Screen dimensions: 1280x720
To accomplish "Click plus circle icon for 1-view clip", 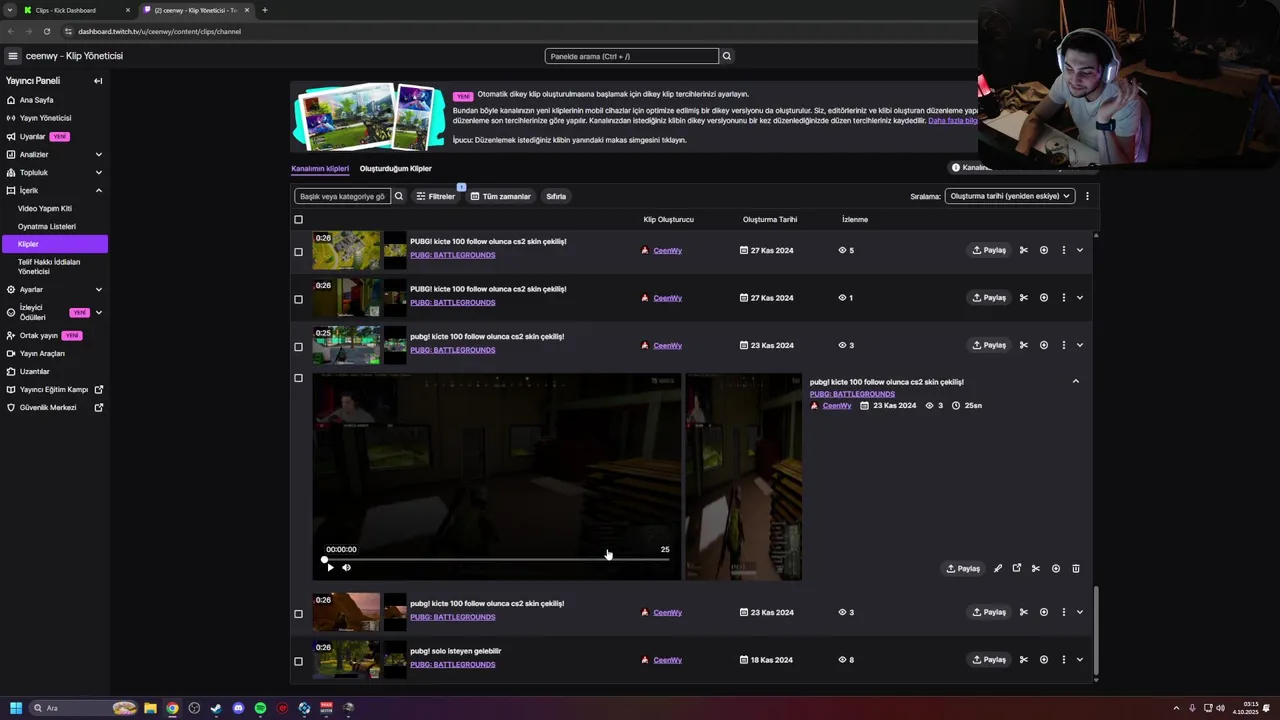I will click(1044, 298).
